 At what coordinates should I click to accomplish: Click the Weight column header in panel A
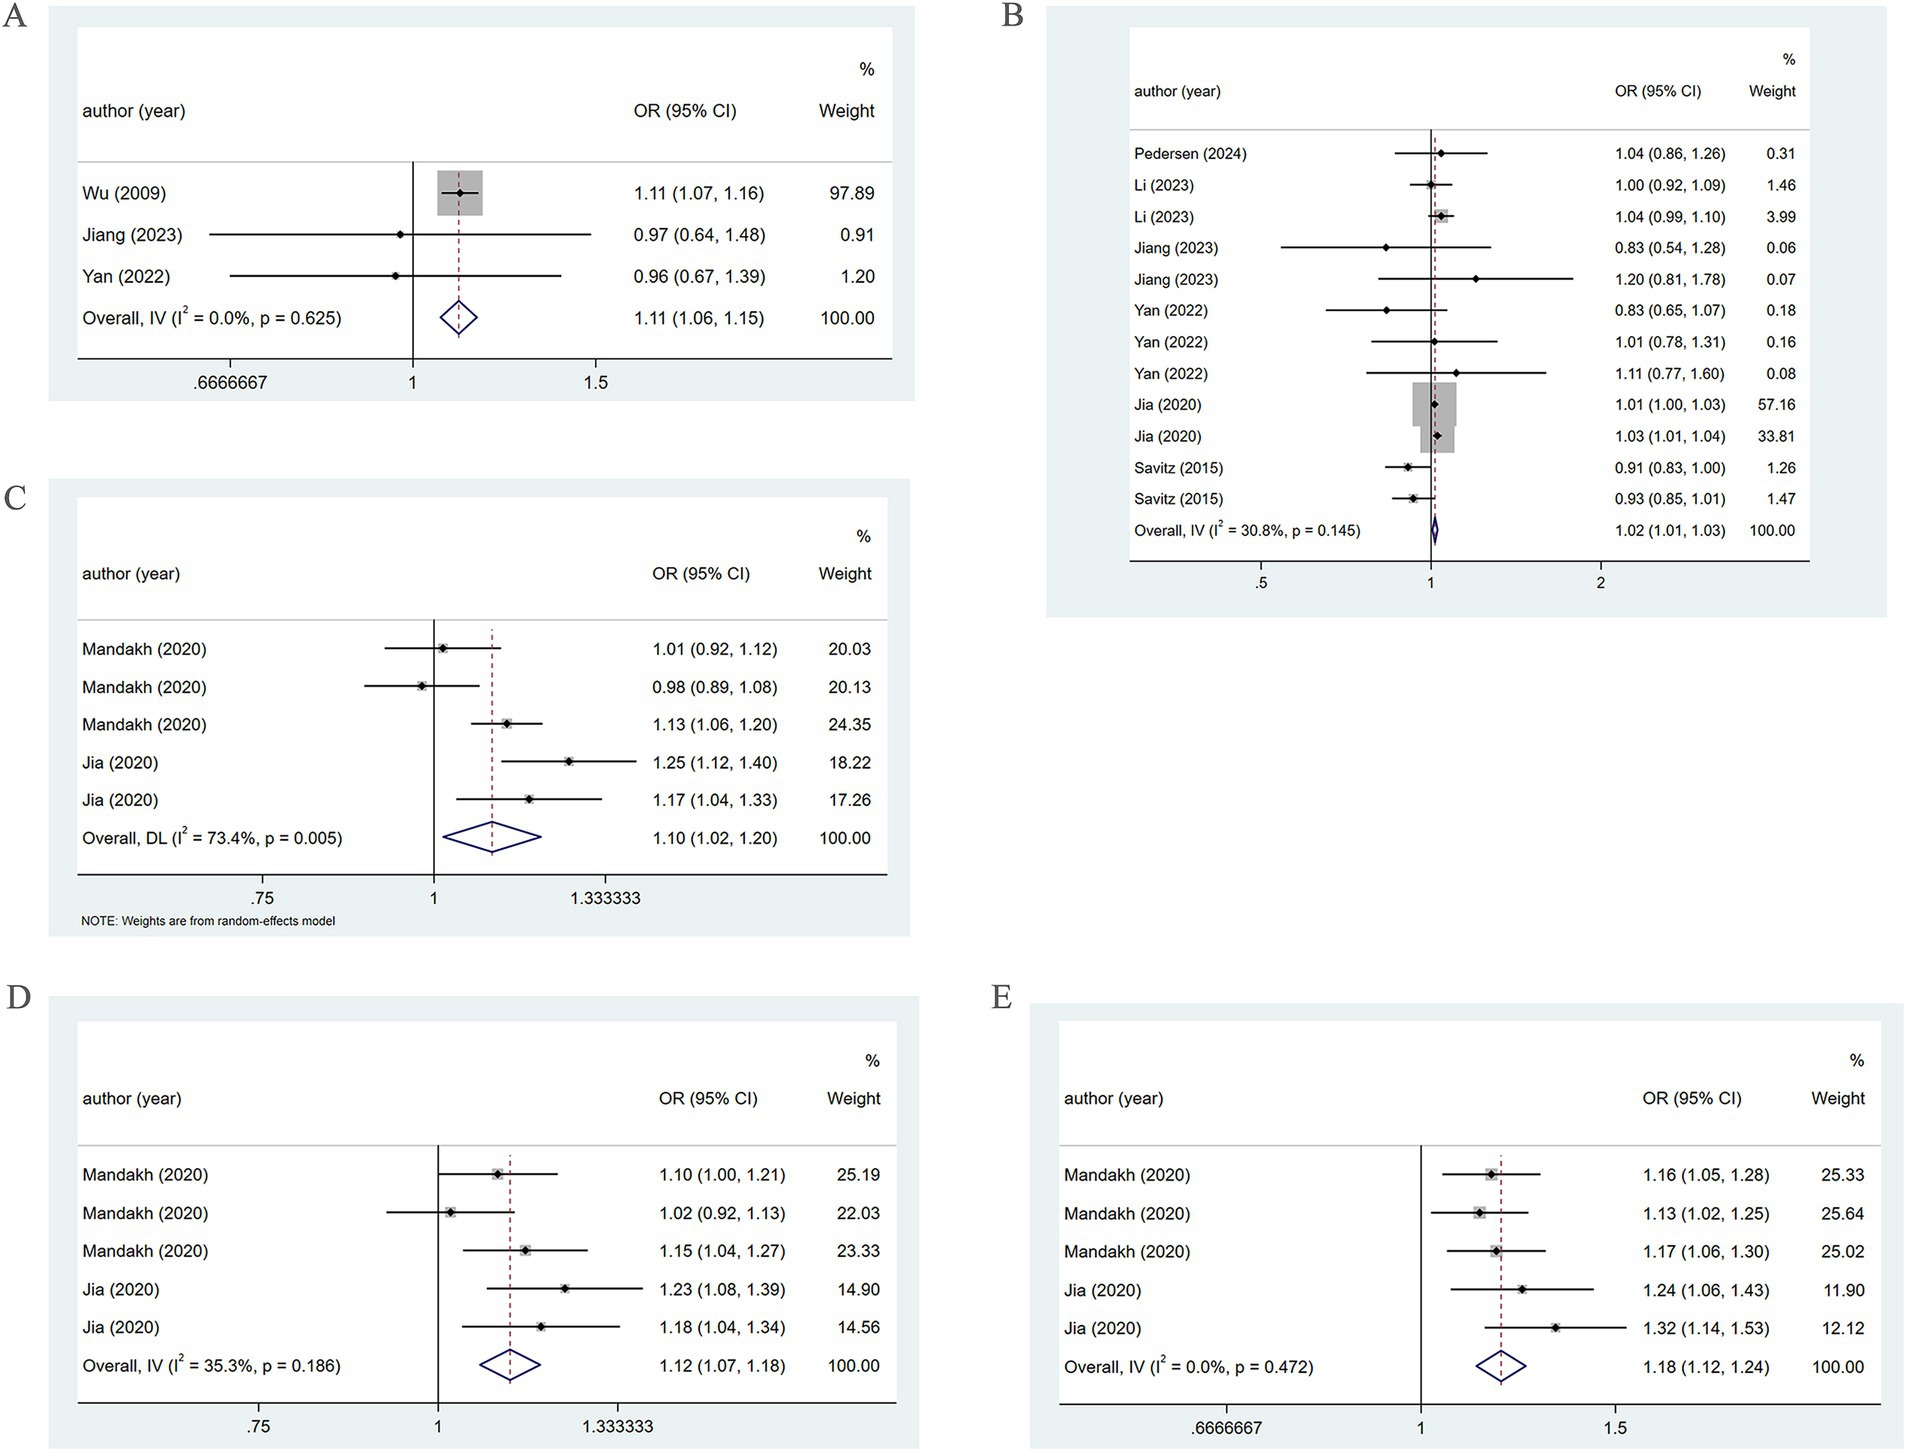[845, 111]
